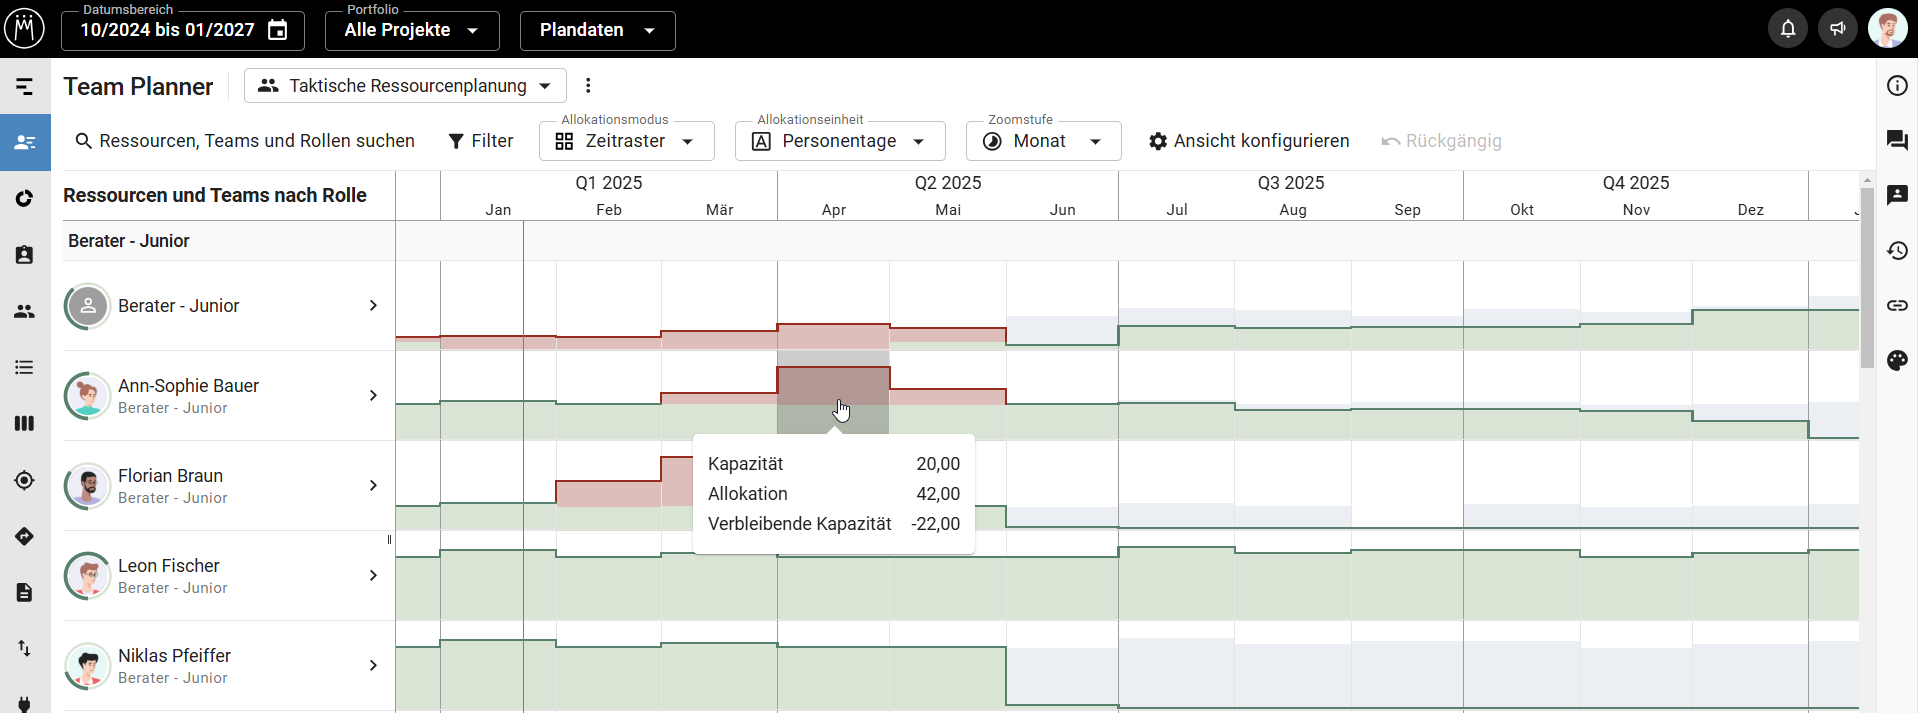Click the Rückgängig undo button
This screenshot has height=713, width=1918.
pyautogui.click(x=1441, y=141)
